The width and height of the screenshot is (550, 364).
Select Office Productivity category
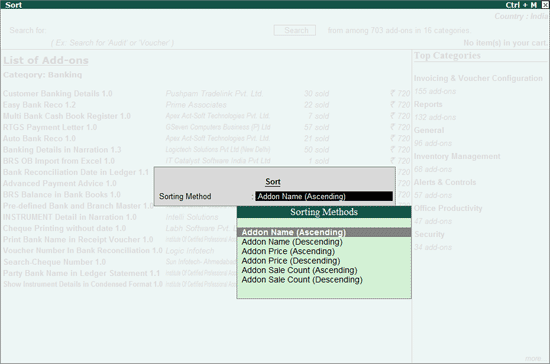click(x=448, y=208)
